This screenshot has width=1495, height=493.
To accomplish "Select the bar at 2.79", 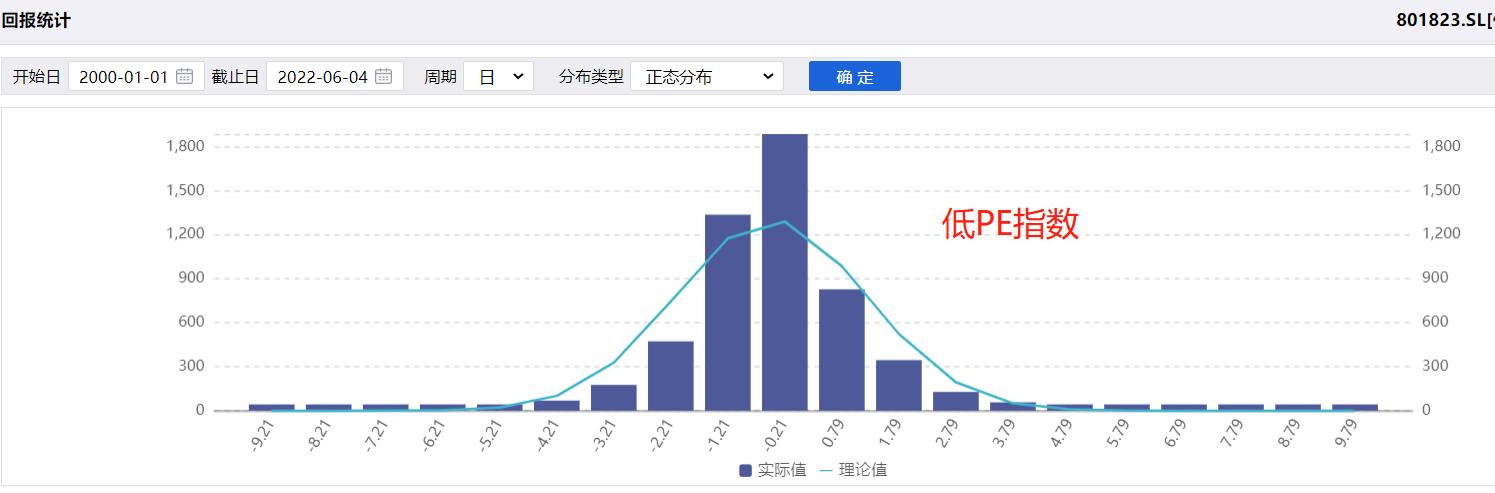I will pos(956,401).
